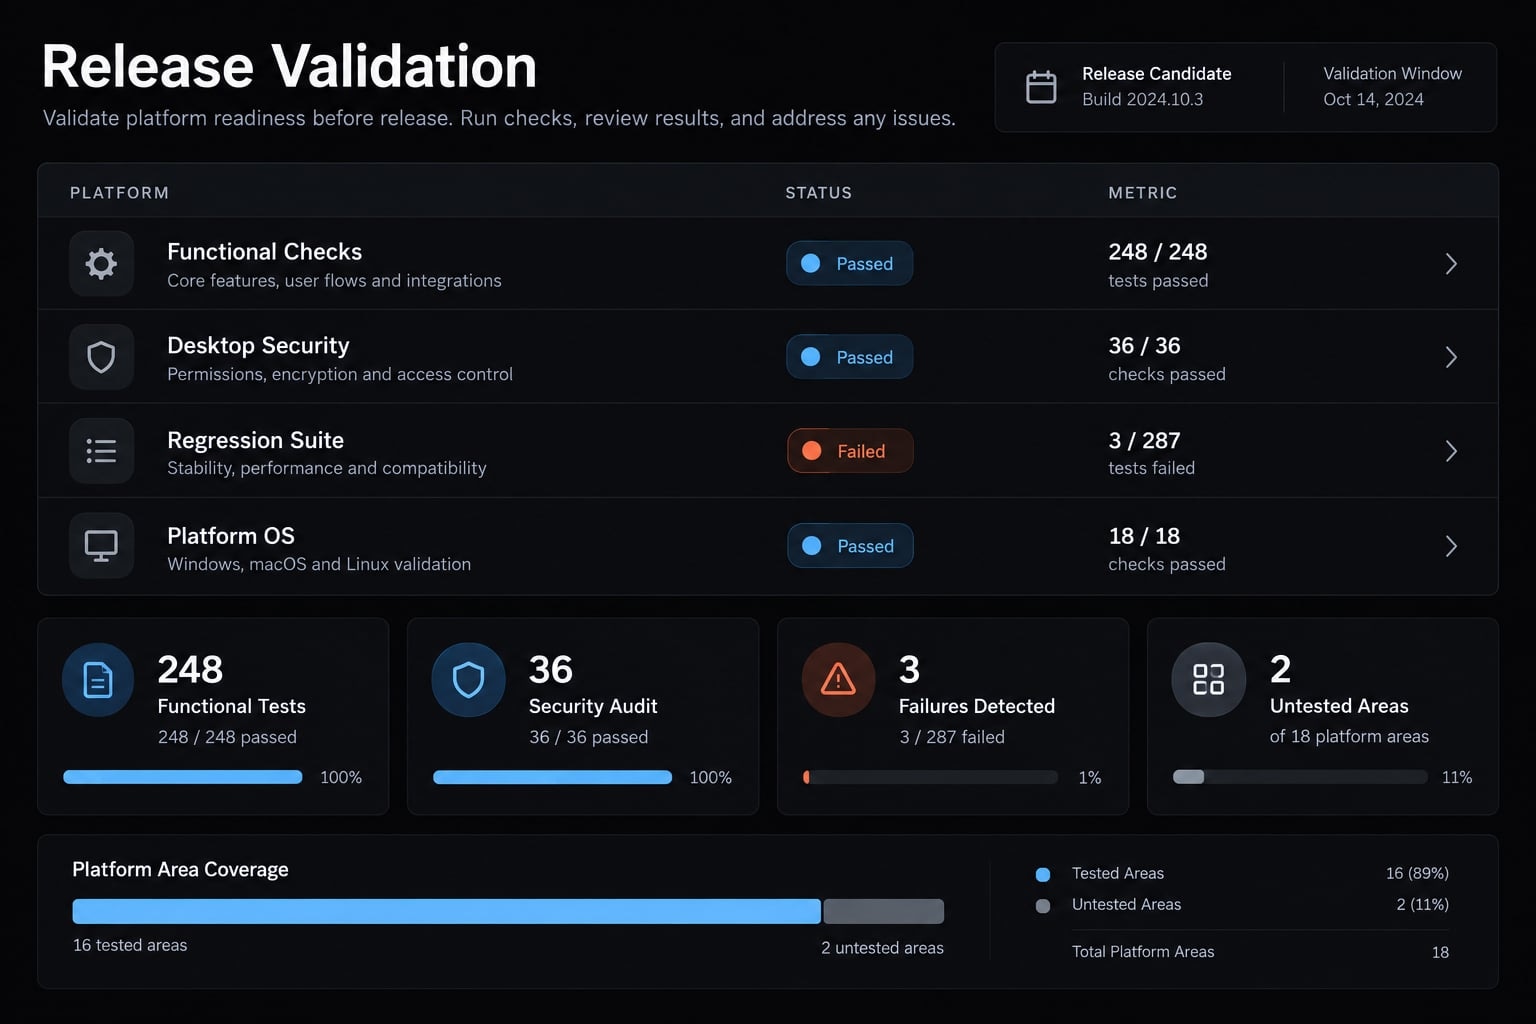Click the Passed badge for Functional Checks
Image resolution: width=1536 pixels, height=1024 pixels.
(x=849, y=263)
